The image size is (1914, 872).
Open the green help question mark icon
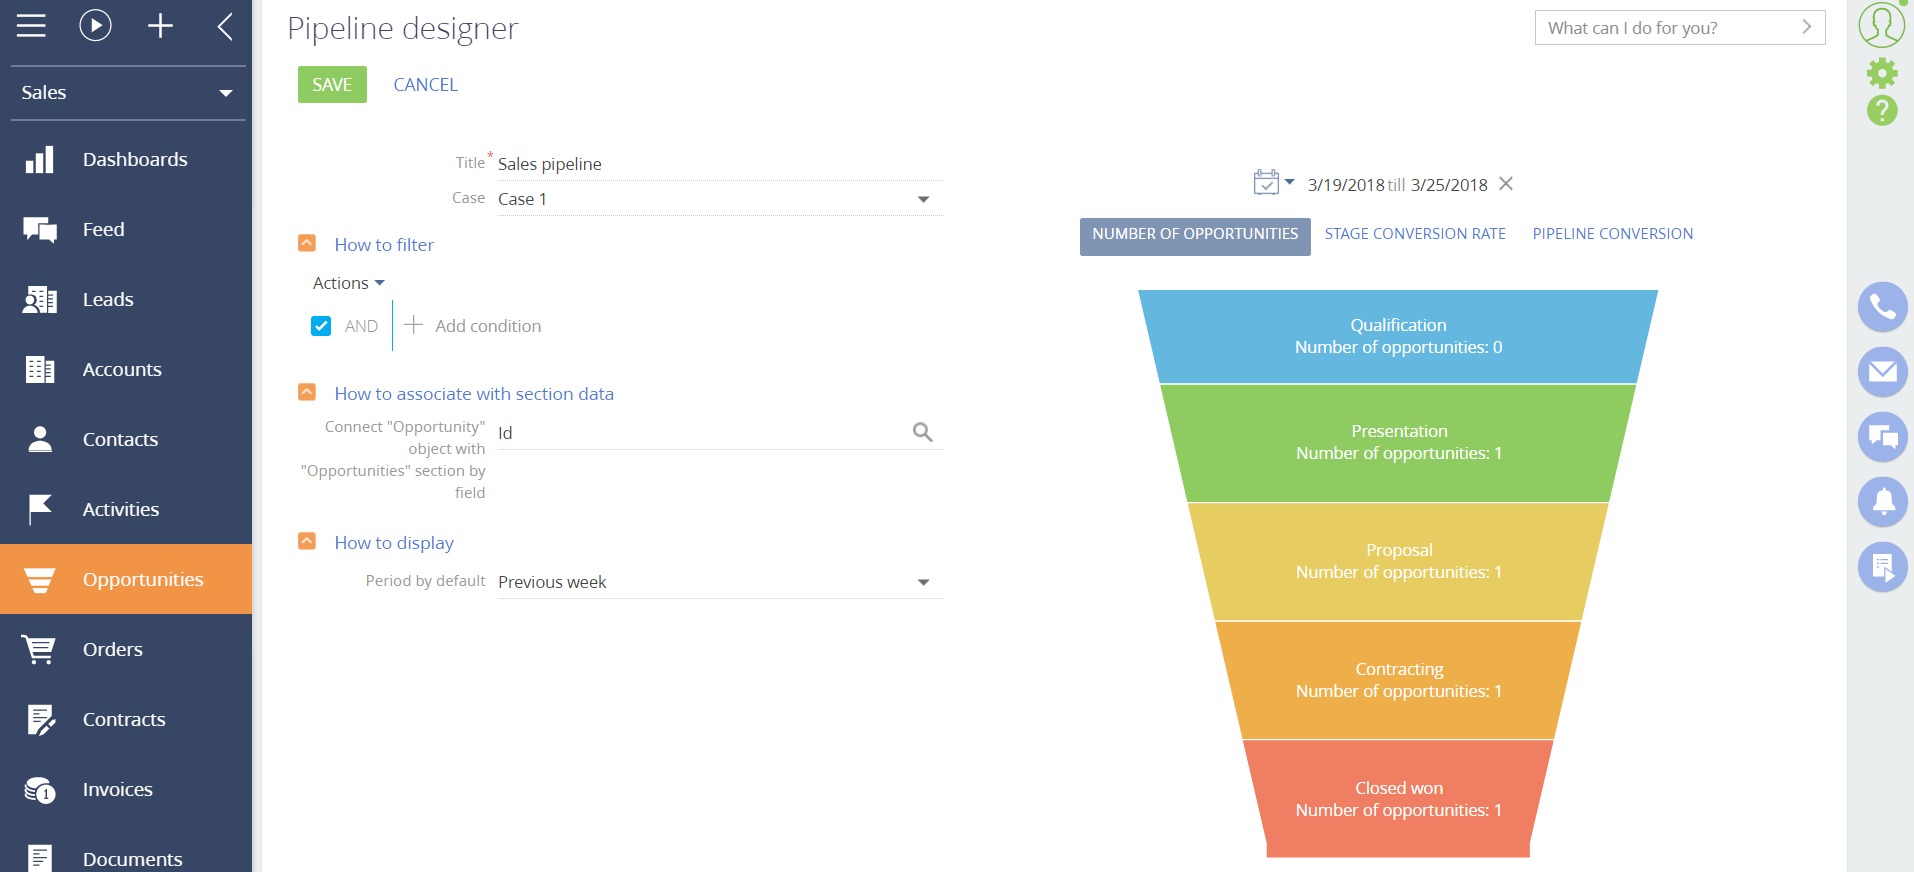click(1881, 110)
